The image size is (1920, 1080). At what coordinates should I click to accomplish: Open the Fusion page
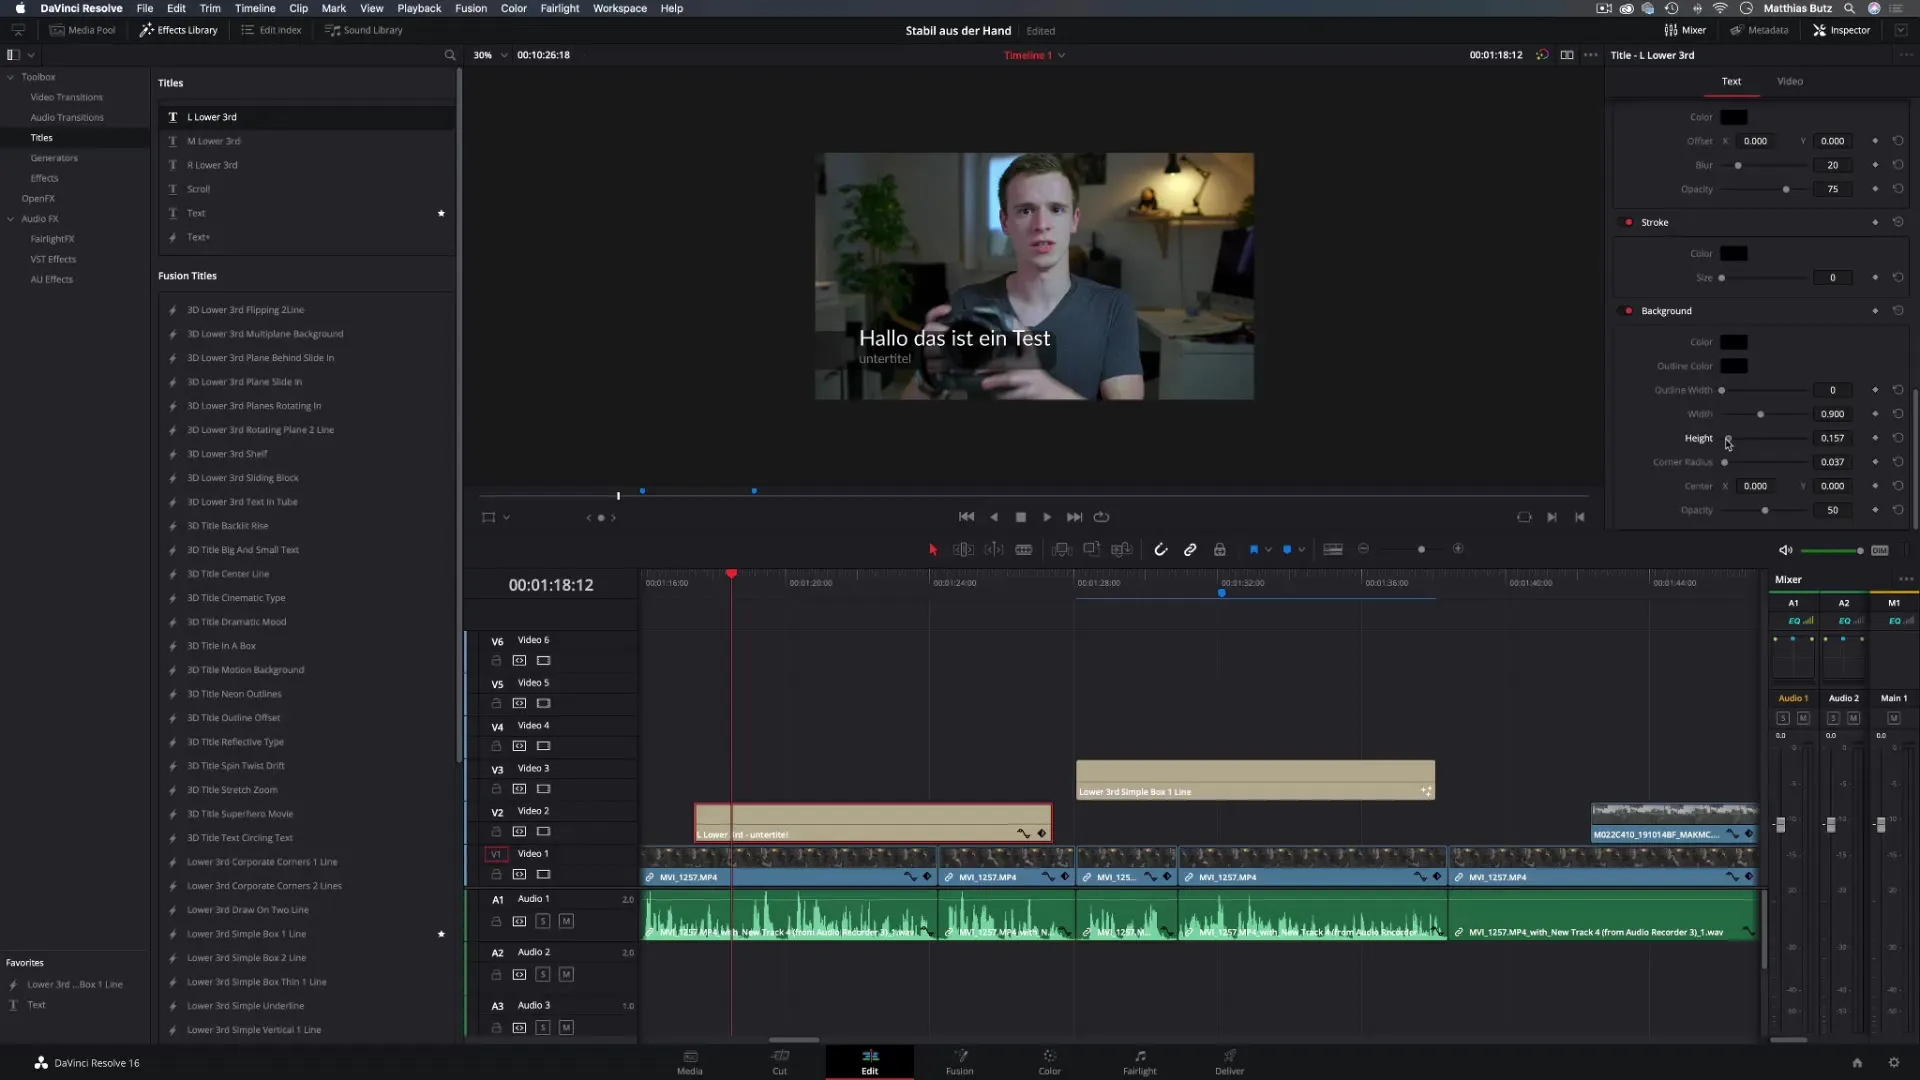point(959,1061)
